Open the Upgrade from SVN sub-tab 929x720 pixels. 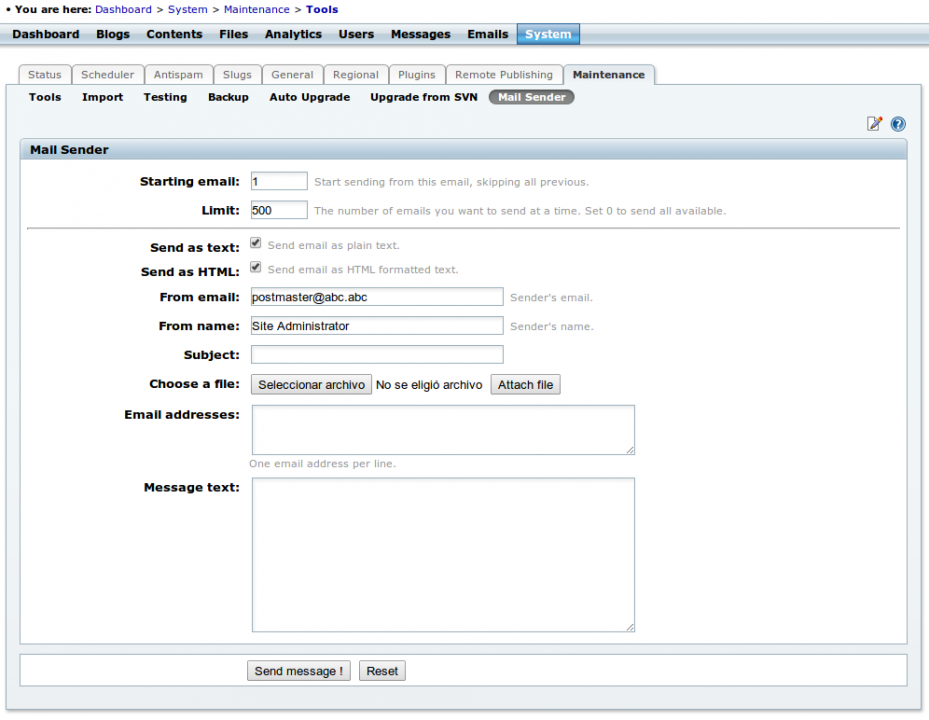[x=424, y=97]
